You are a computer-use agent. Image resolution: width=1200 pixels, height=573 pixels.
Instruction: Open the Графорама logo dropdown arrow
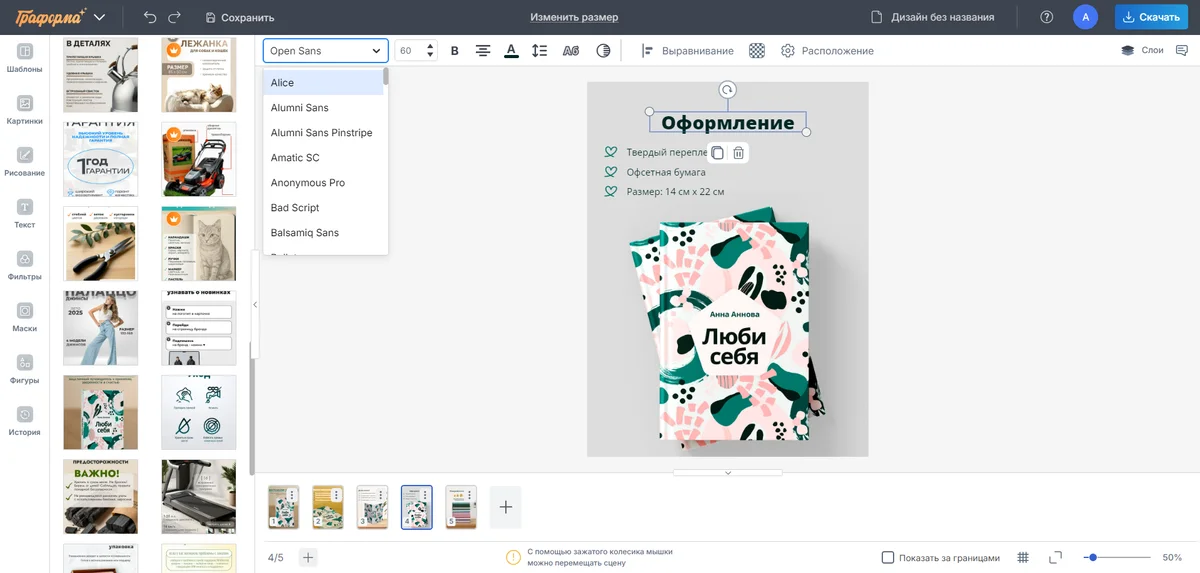99,17
